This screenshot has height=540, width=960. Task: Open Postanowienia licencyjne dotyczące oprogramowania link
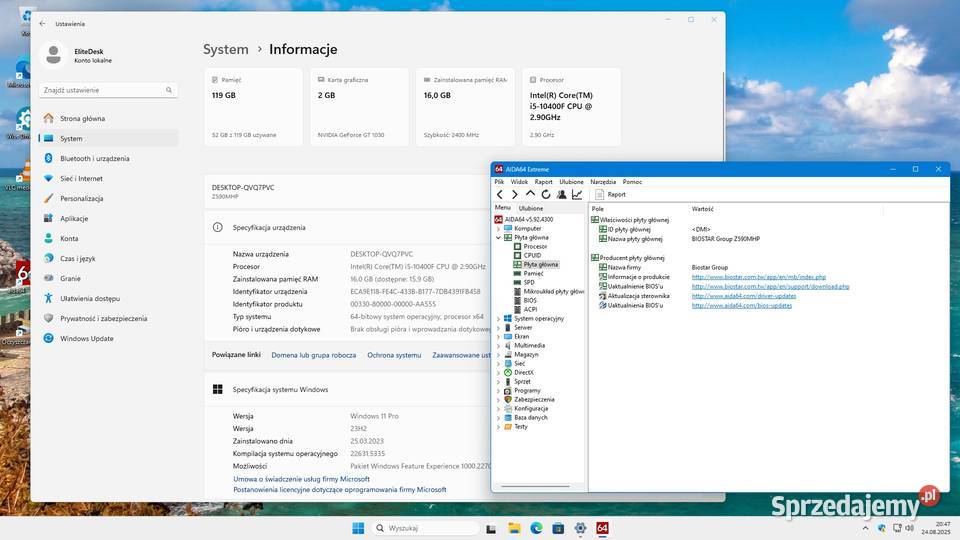click(340, 490)
